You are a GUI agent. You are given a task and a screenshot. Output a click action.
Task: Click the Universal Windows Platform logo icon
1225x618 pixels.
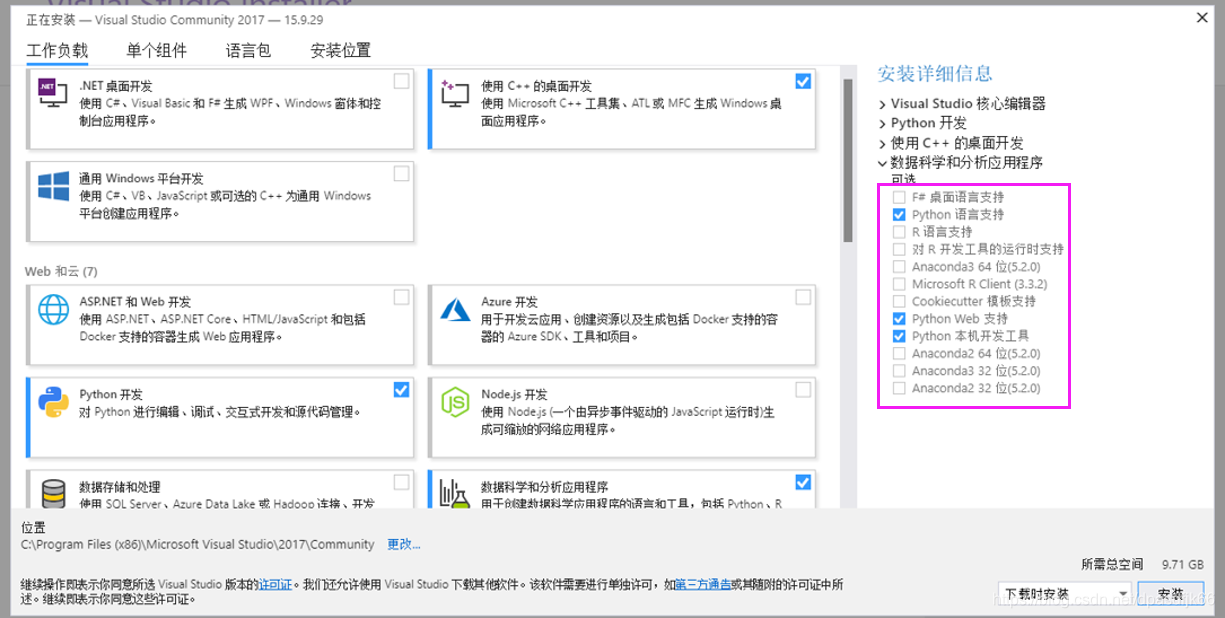click(53, 187)
